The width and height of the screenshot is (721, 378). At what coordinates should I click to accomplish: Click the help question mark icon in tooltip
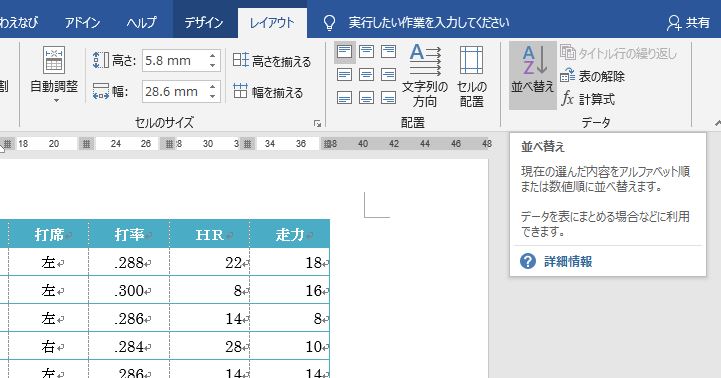(527, 261)
